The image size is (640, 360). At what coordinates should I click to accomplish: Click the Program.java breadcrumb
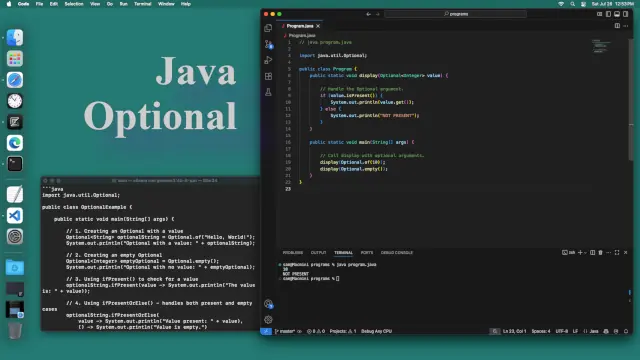tap(302, 36)
